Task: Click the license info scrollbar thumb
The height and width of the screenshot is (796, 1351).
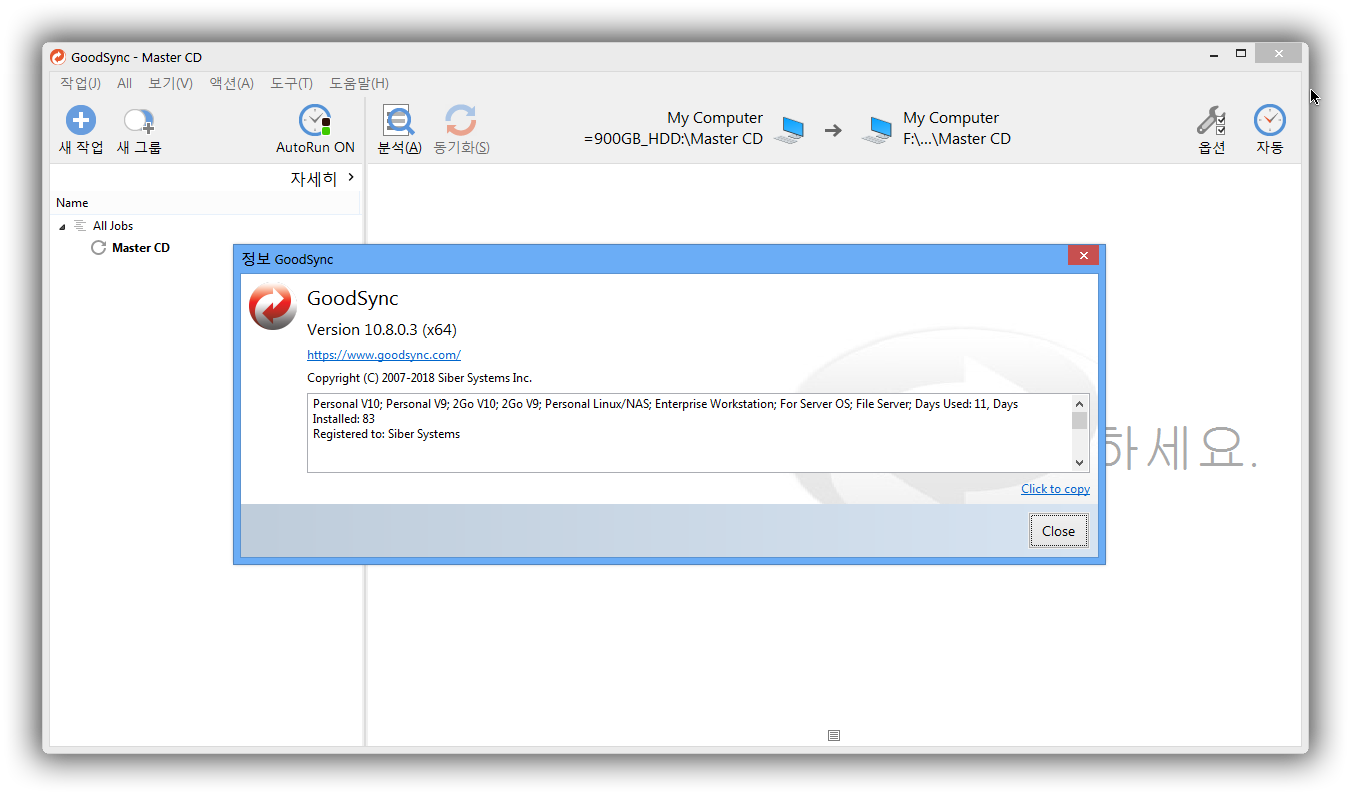Action: point(1079,420)
